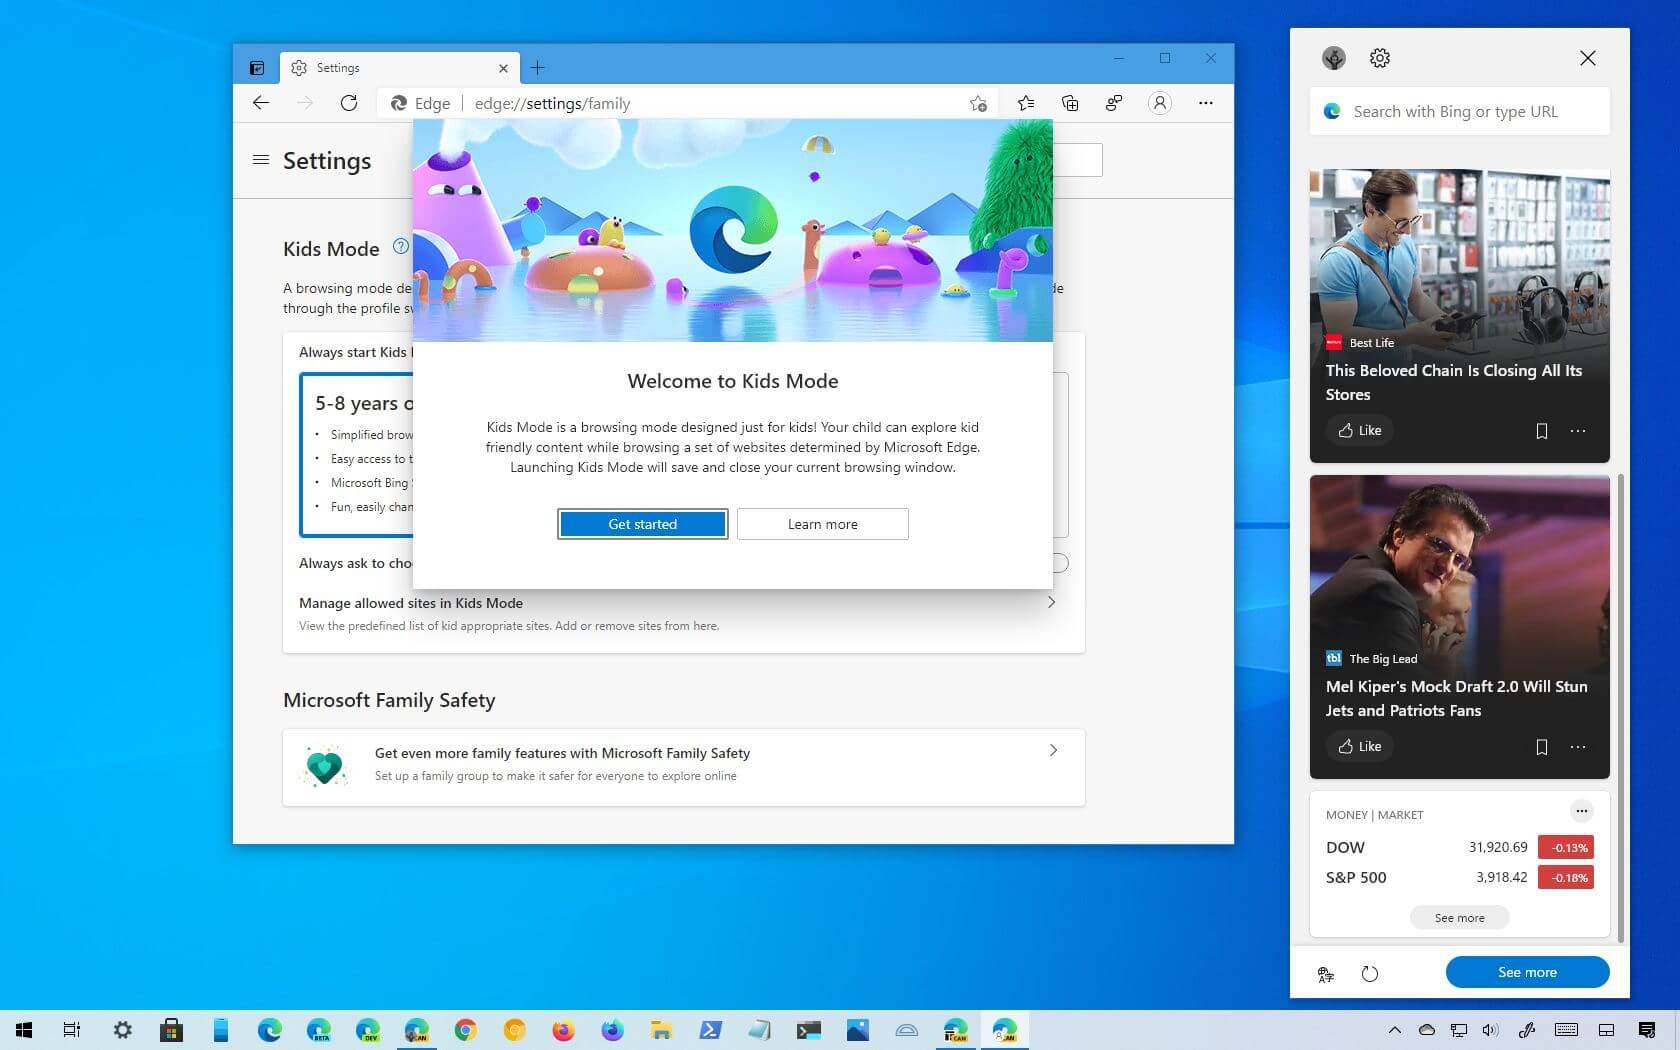Refresh the Edge settings page

coord(349,103)
